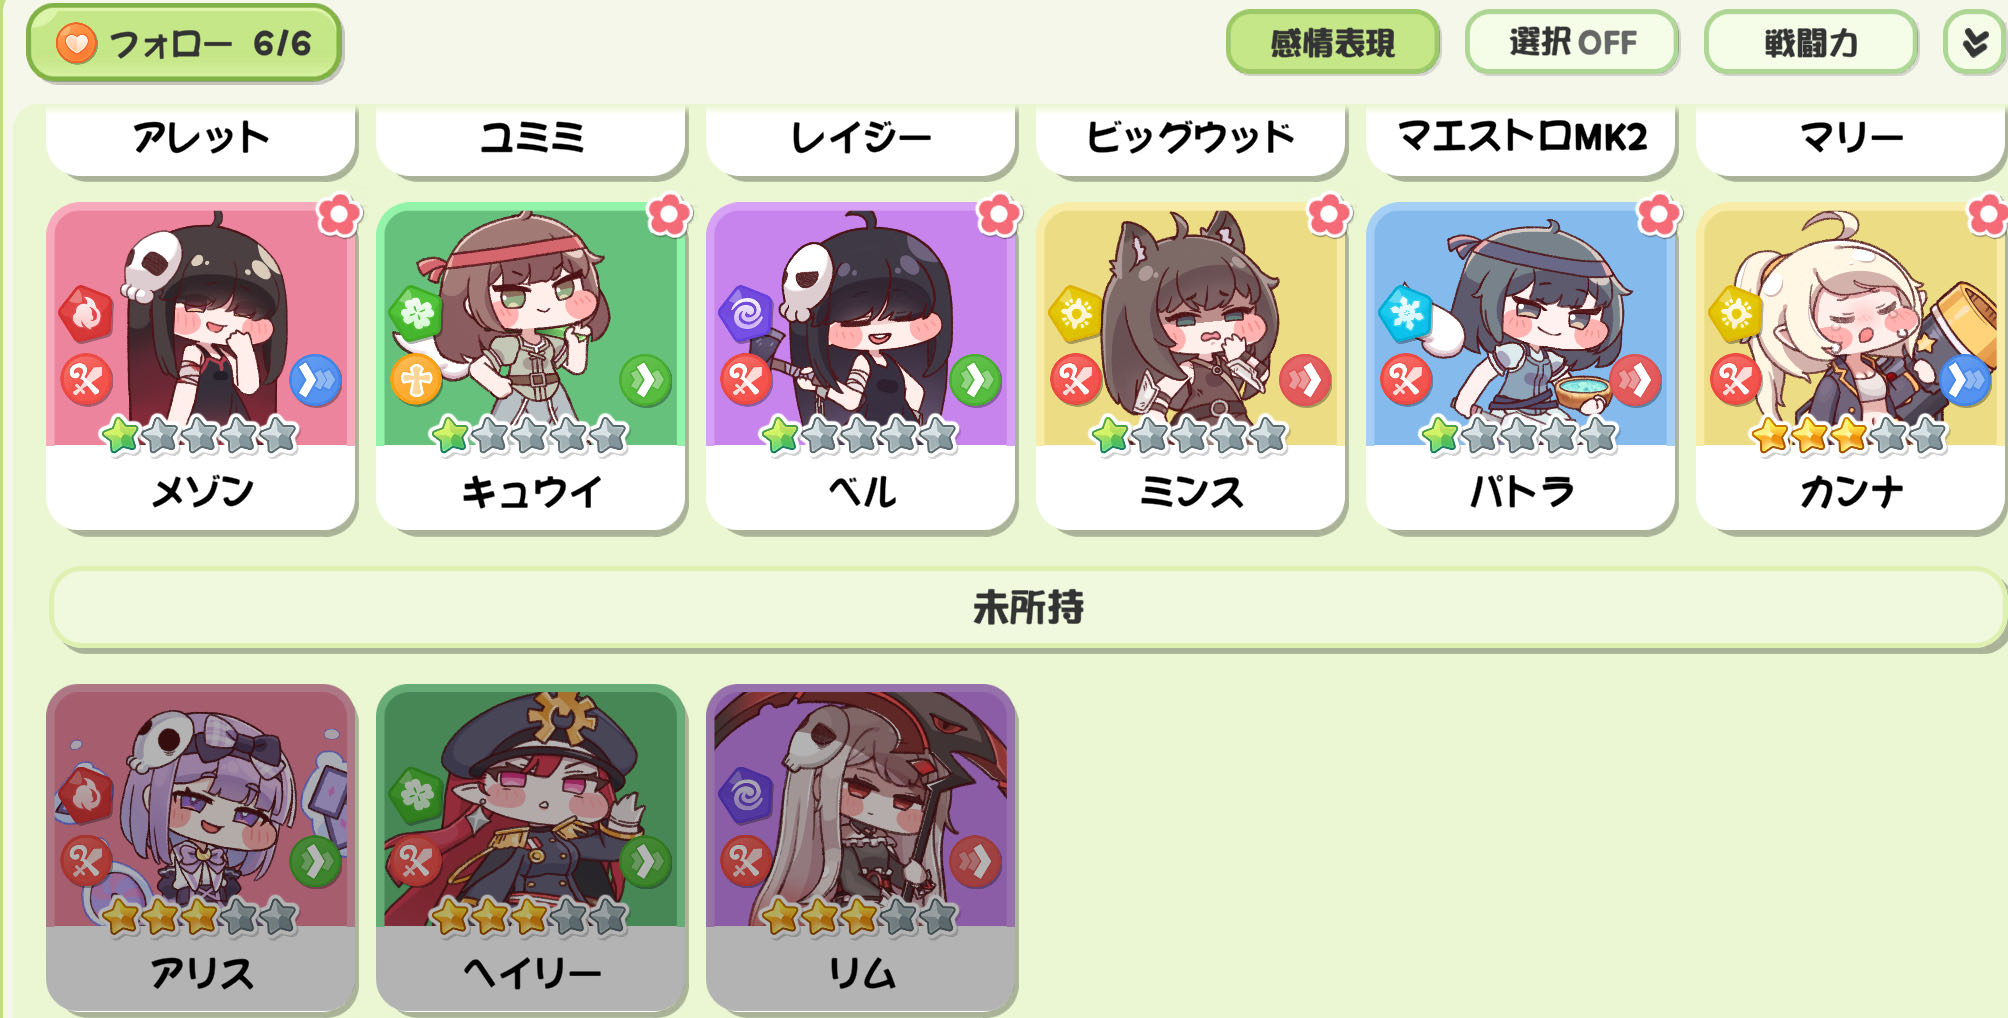The image size is (2008, 1018).
Task: Click the red crossed-swords icon on ベル card
Action: point(746,380)
